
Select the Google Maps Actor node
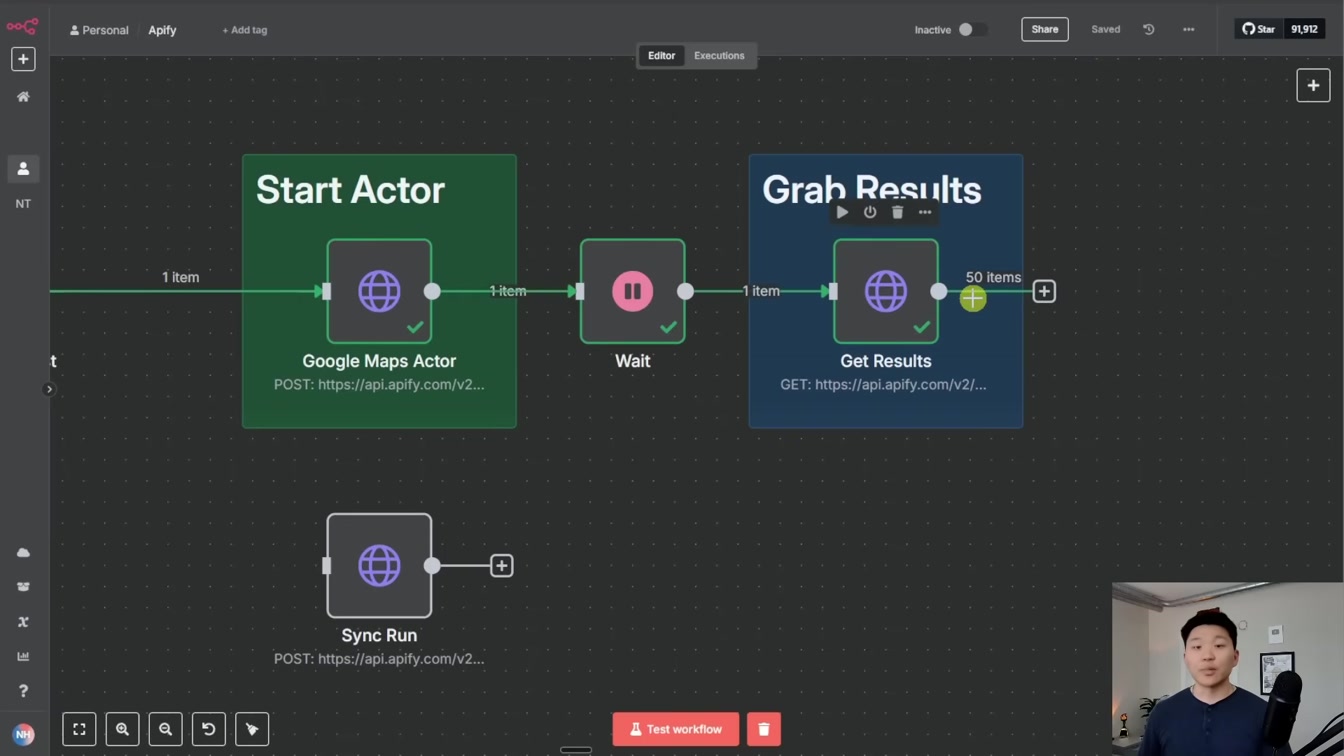379,291
